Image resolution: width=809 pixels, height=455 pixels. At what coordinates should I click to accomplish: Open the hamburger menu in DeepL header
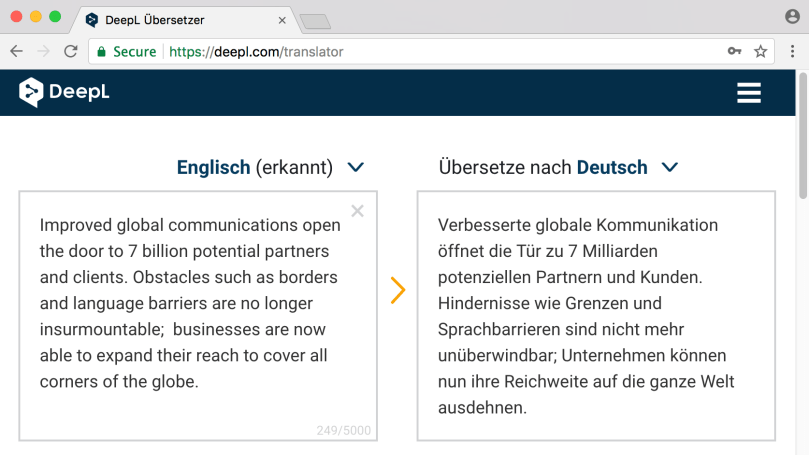point(748,93)
